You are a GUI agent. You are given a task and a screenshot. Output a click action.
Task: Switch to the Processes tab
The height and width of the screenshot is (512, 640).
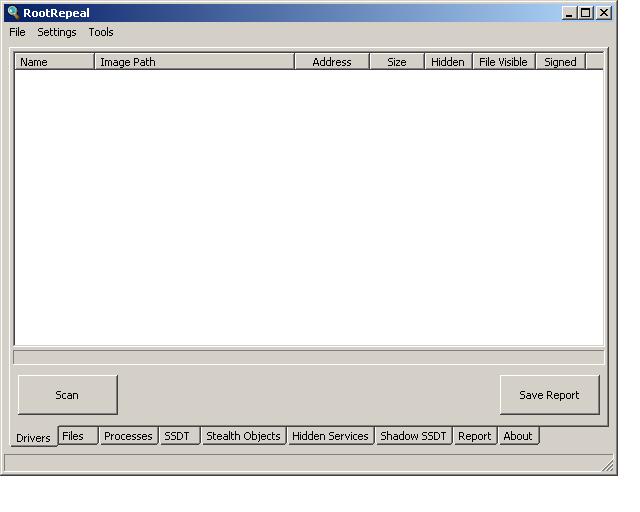point(128,436)
